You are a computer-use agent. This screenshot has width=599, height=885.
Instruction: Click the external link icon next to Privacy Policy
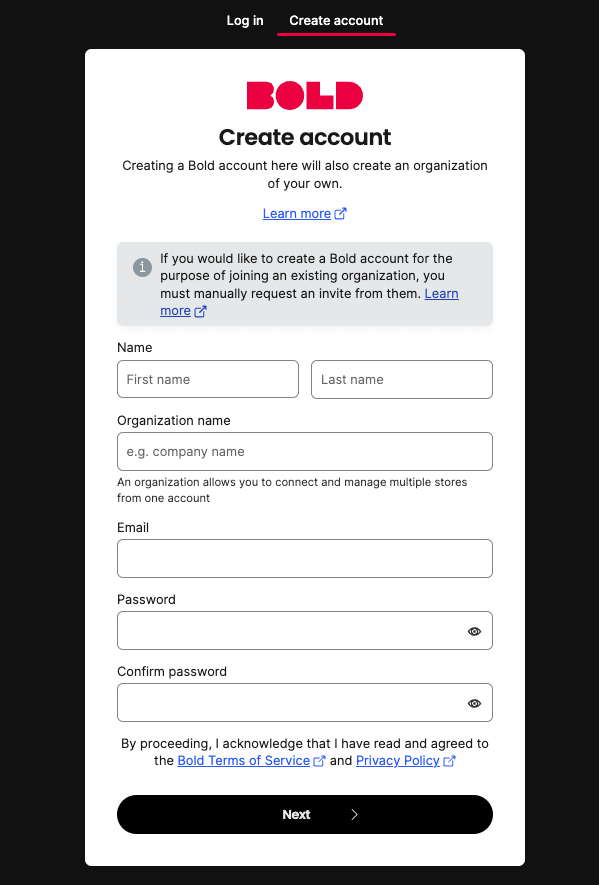(449, 760)
